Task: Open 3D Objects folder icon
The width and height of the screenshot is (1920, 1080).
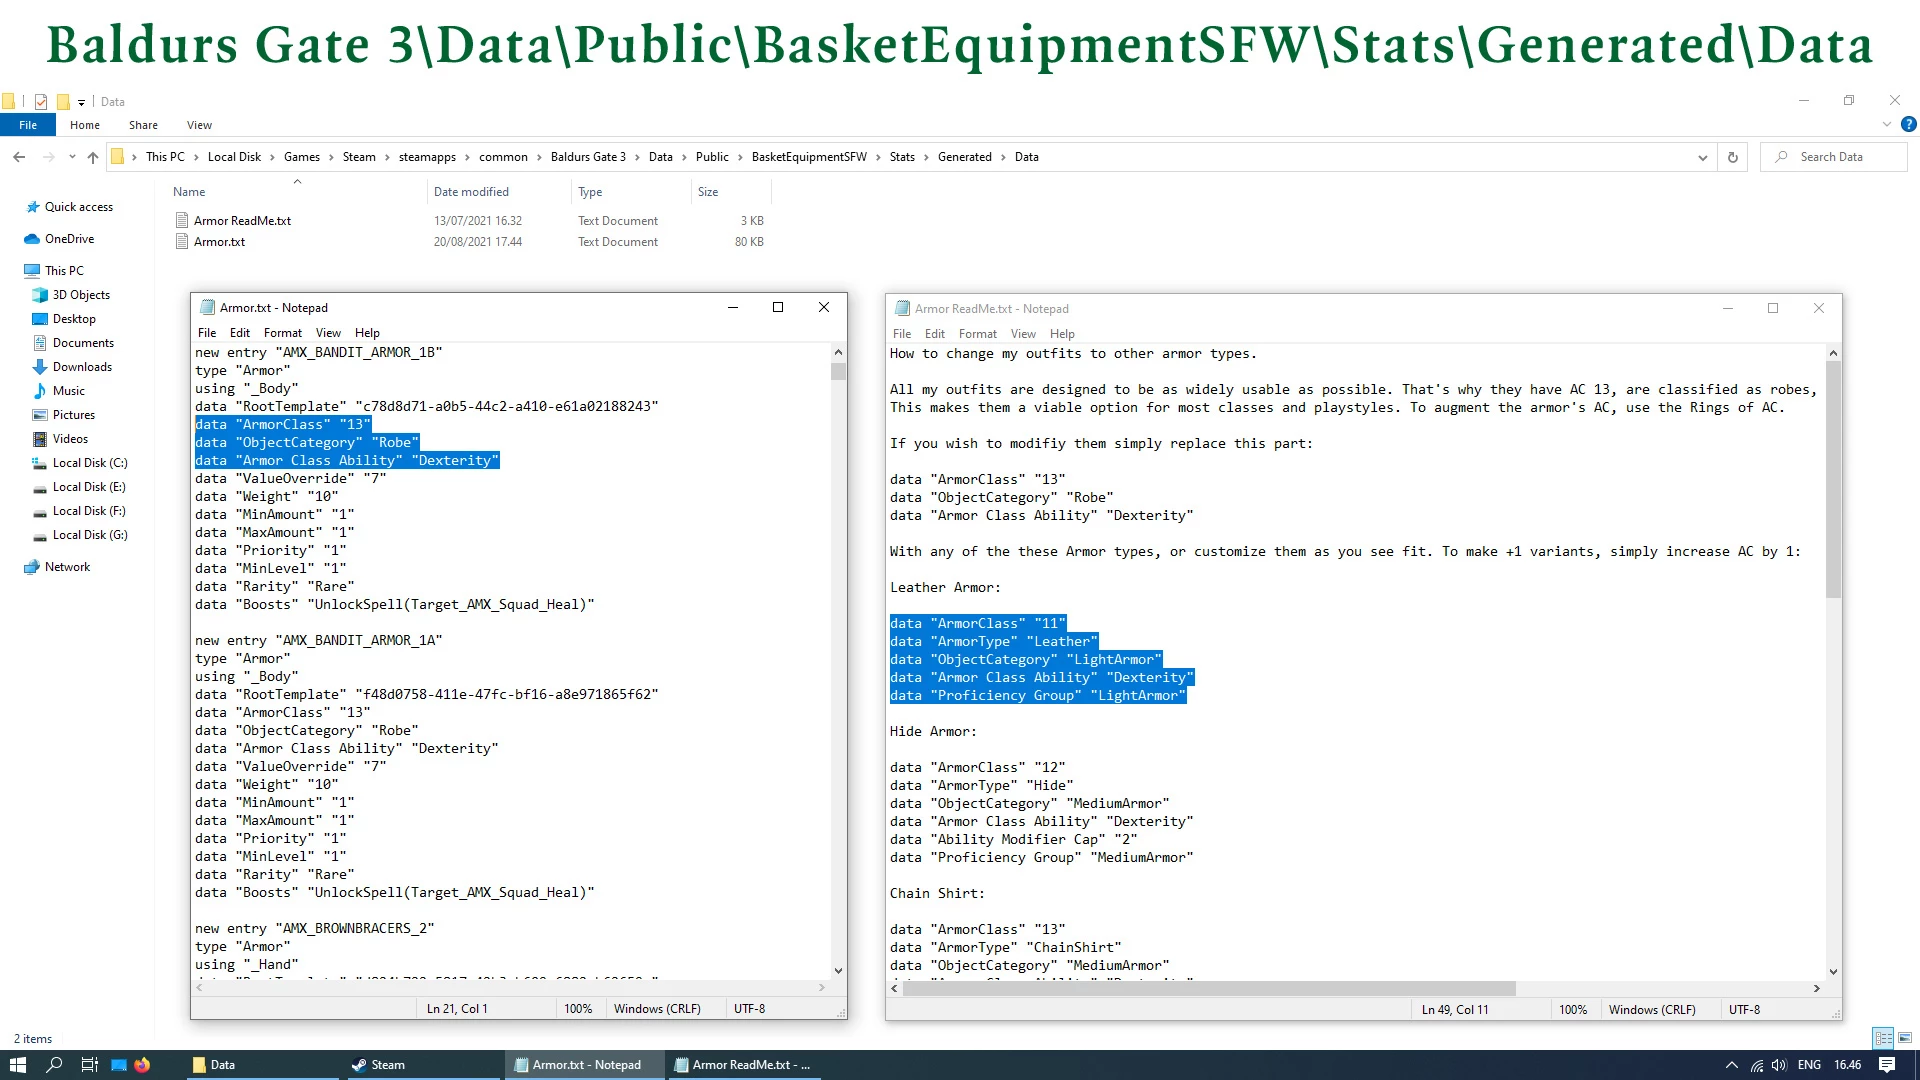Action: point(40,295)
